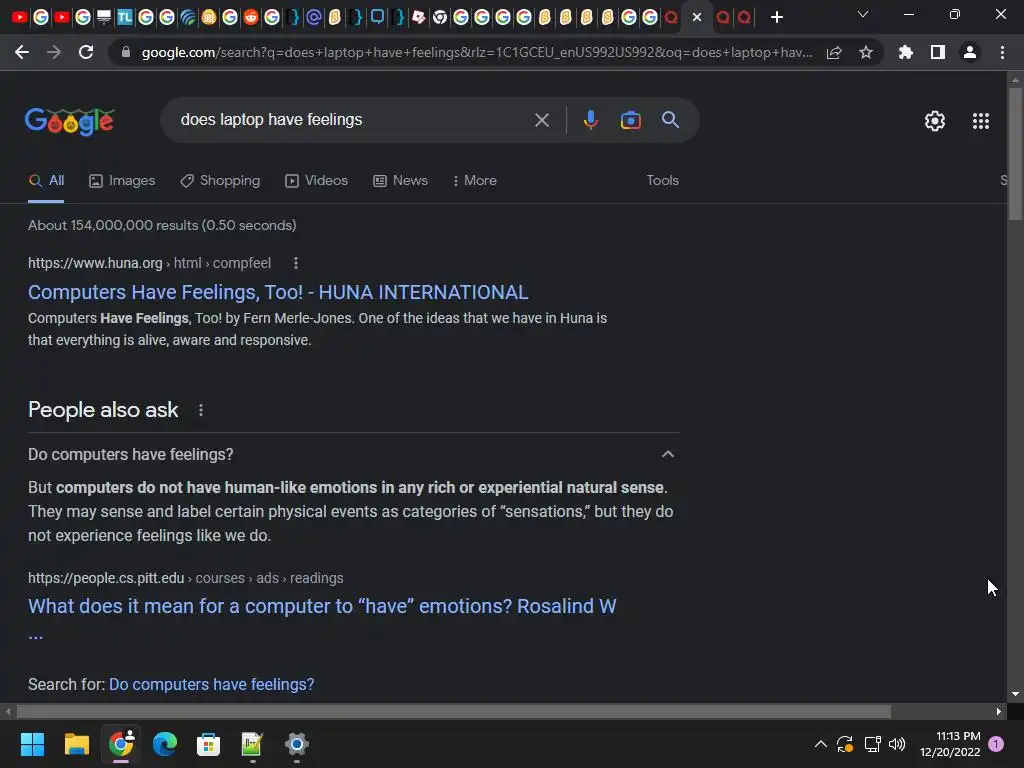Open People also ask options menu
Viewport: 1024px width, 768px height.
point(201,410)
